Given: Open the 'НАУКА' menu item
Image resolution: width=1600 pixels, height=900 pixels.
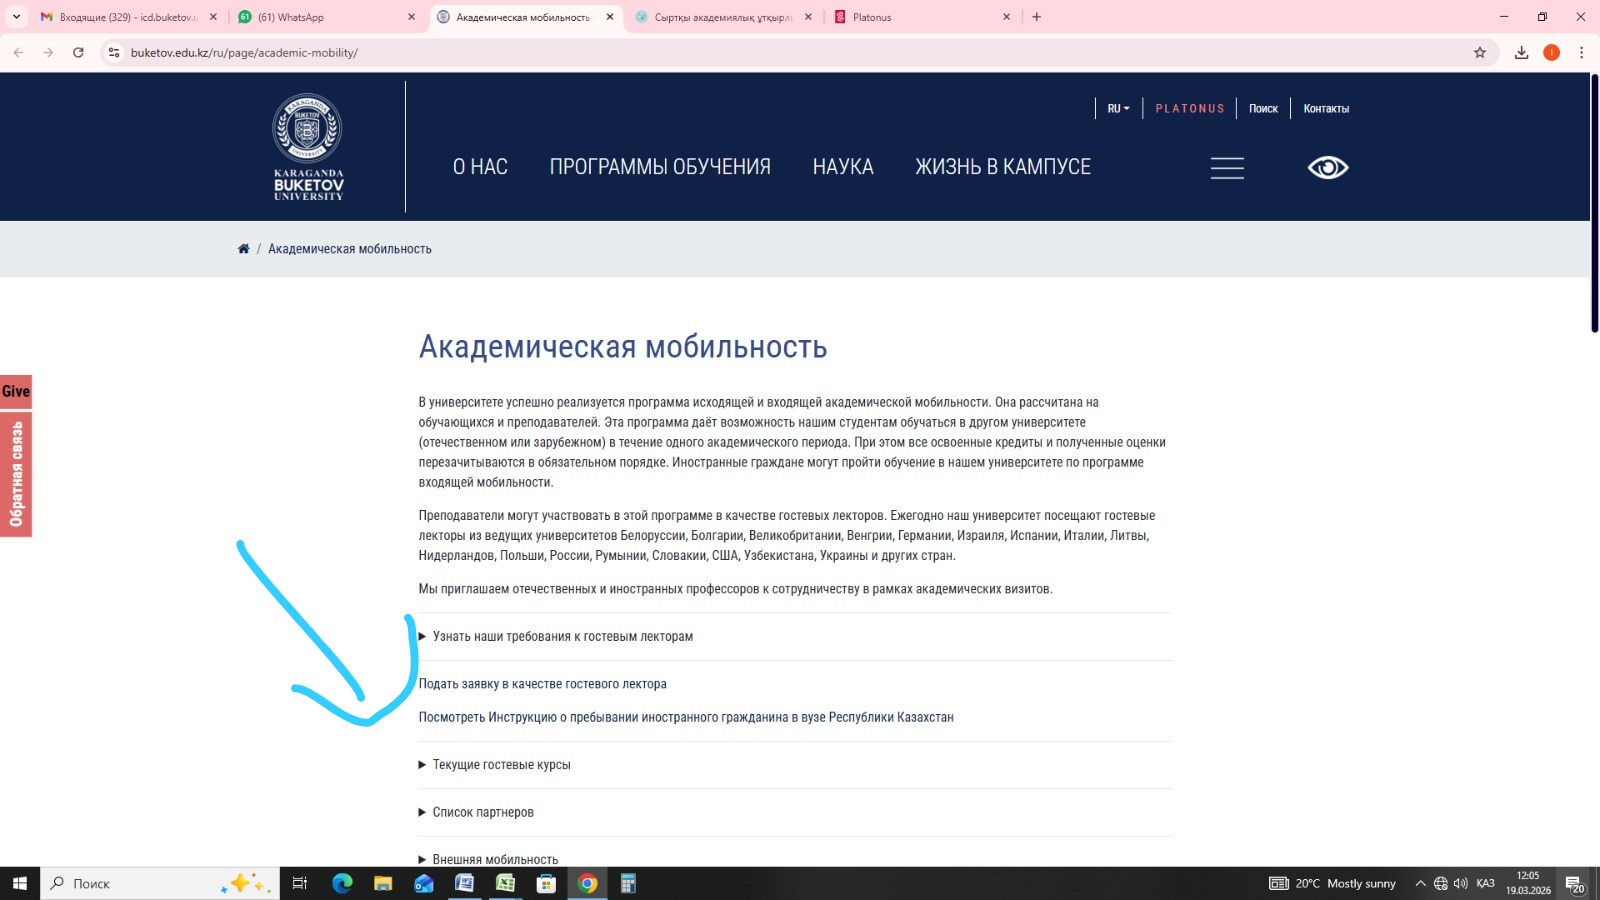Looking at the screenshot, I should (843, 168).
